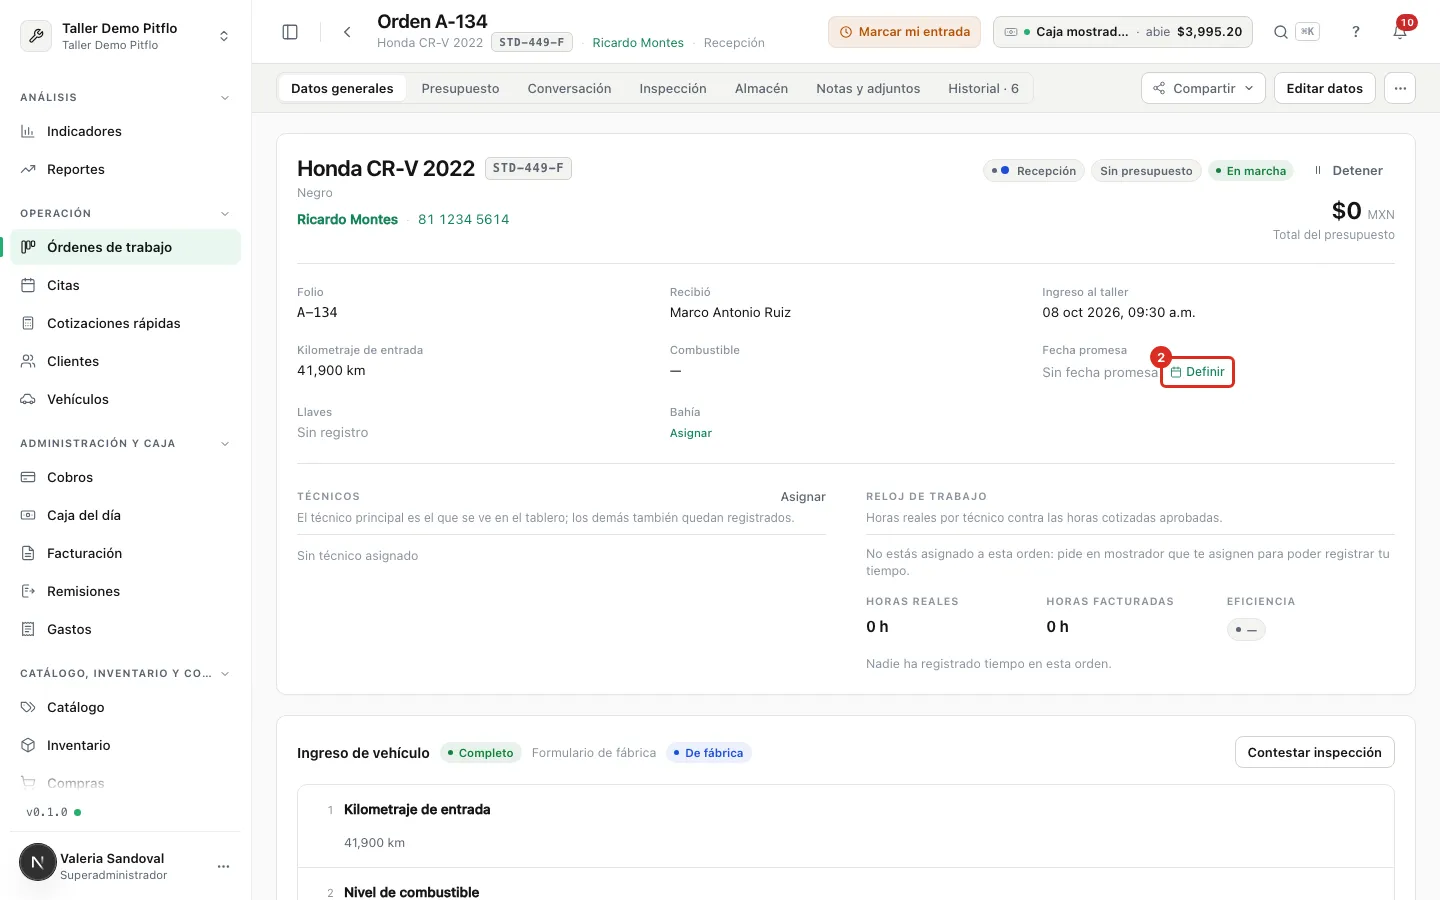The height and width of the screenshot is (900, 1440).
Task: Click the Taller Demo Pitflo wrench logo
Action: click(x=36, y=36)
